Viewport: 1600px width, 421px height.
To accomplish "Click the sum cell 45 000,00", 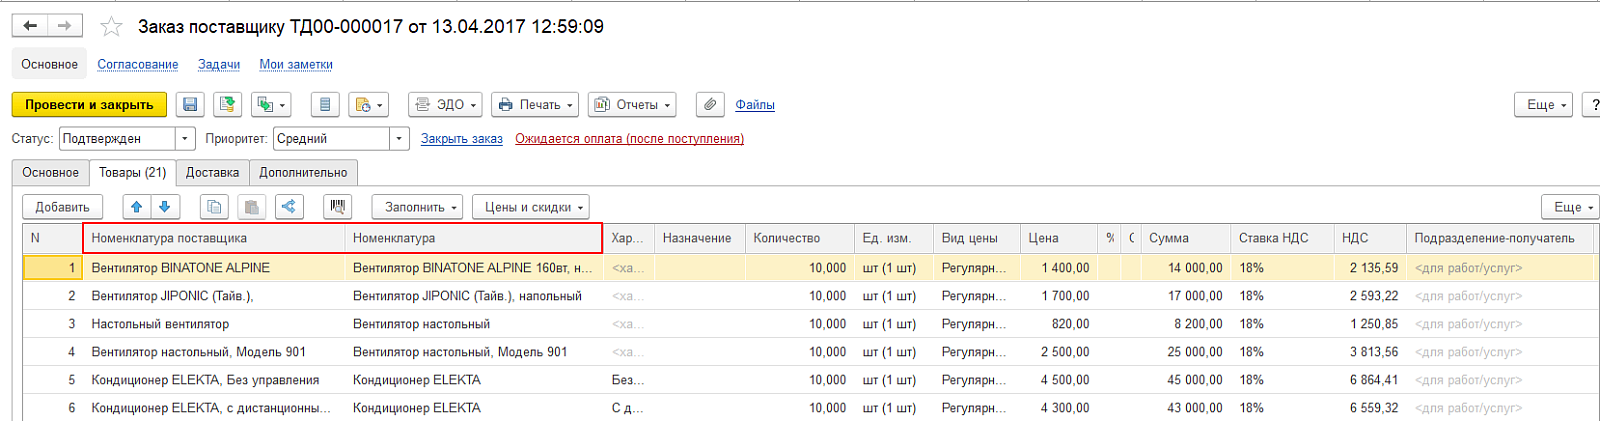I will (x=1186, y=380).
